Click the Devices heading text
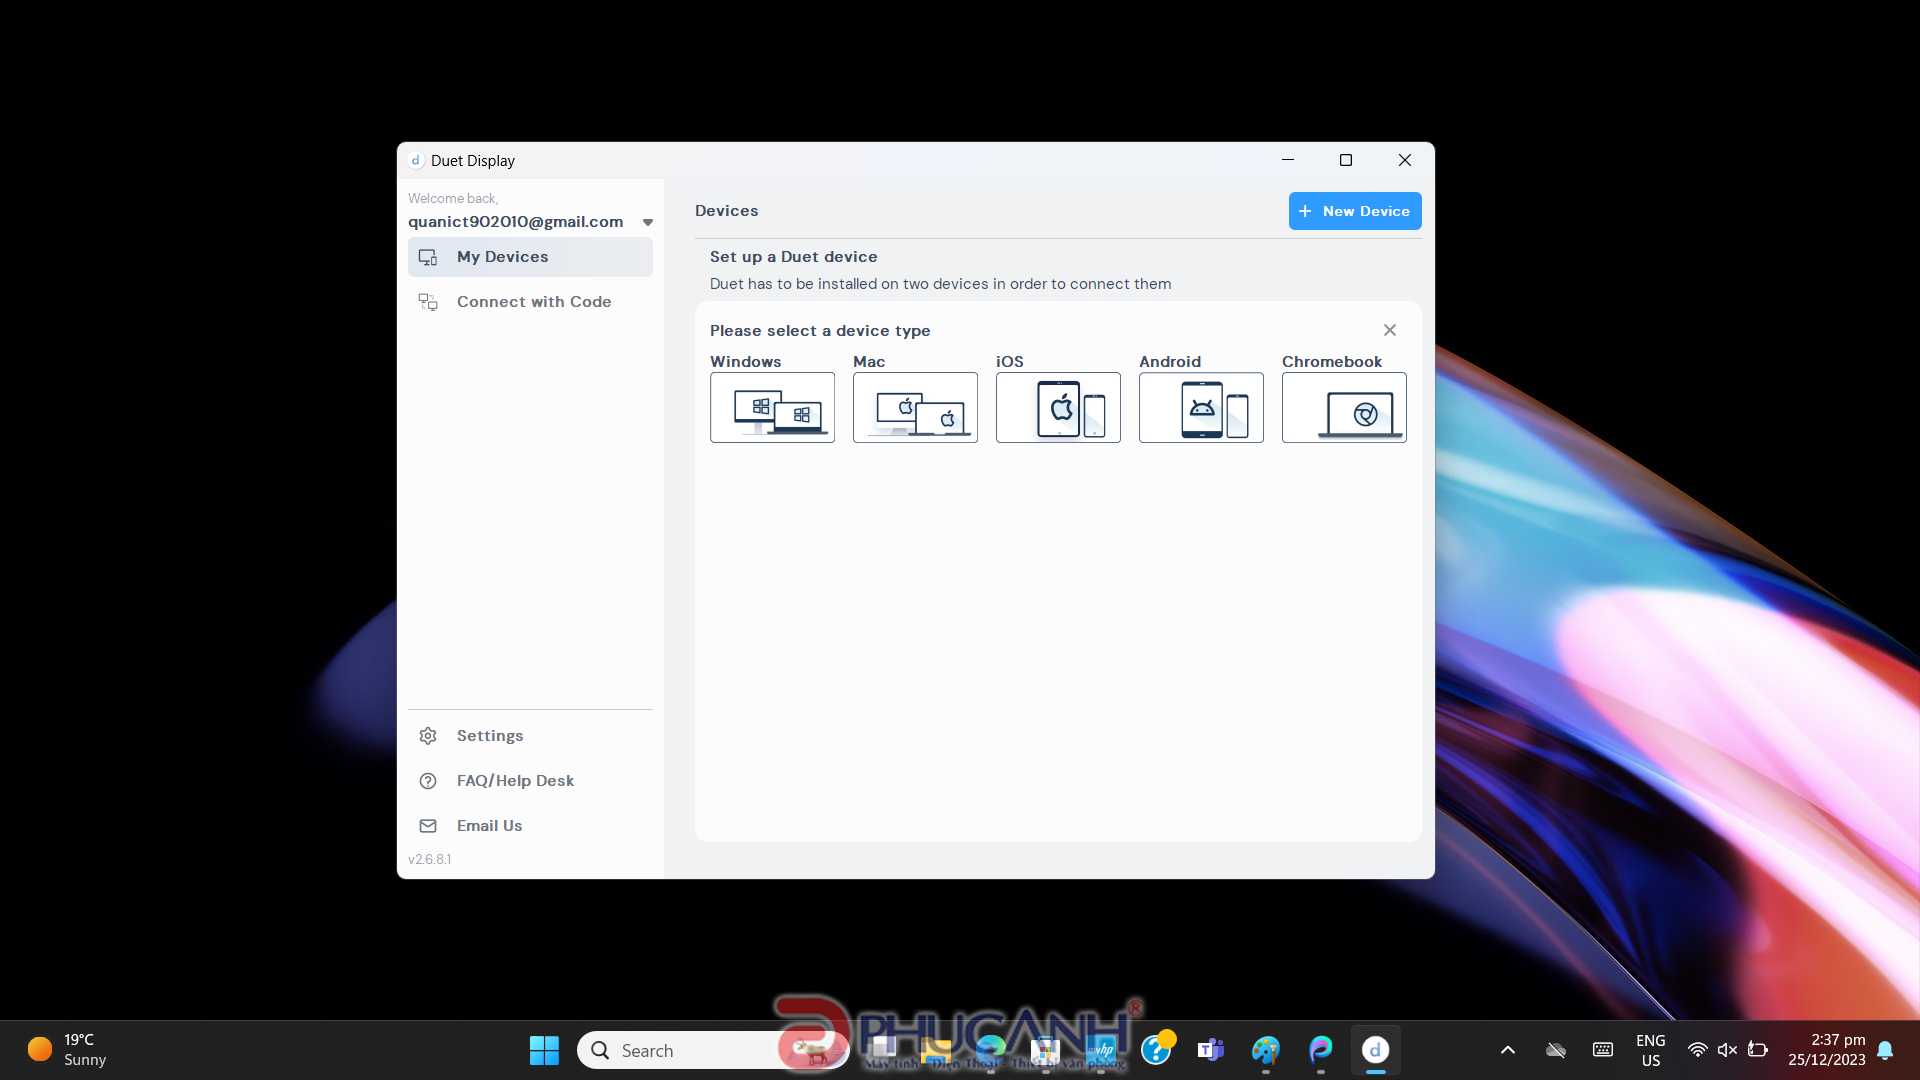The image size is (1920, 1080). coord(727,211)
